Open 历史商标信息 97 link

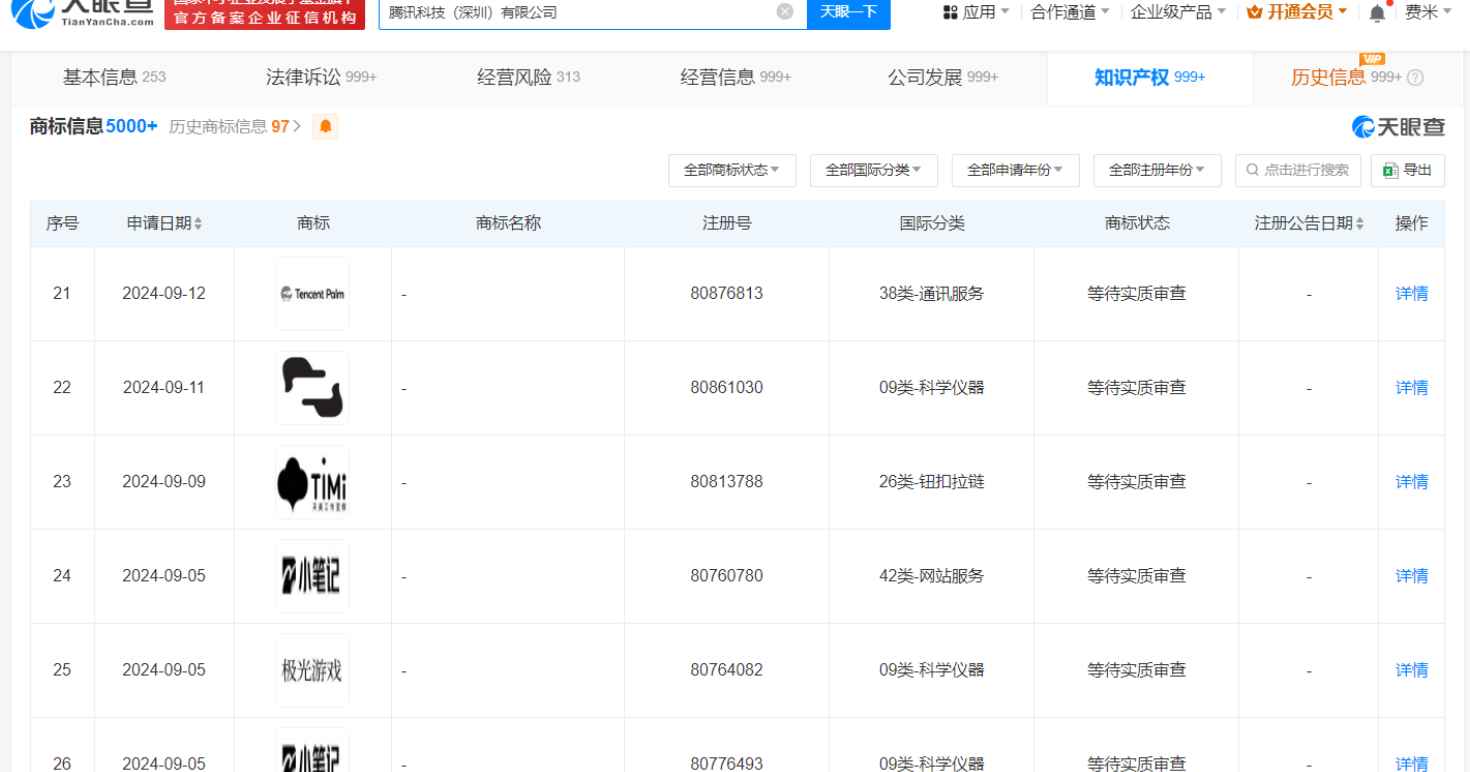[236, 127]
